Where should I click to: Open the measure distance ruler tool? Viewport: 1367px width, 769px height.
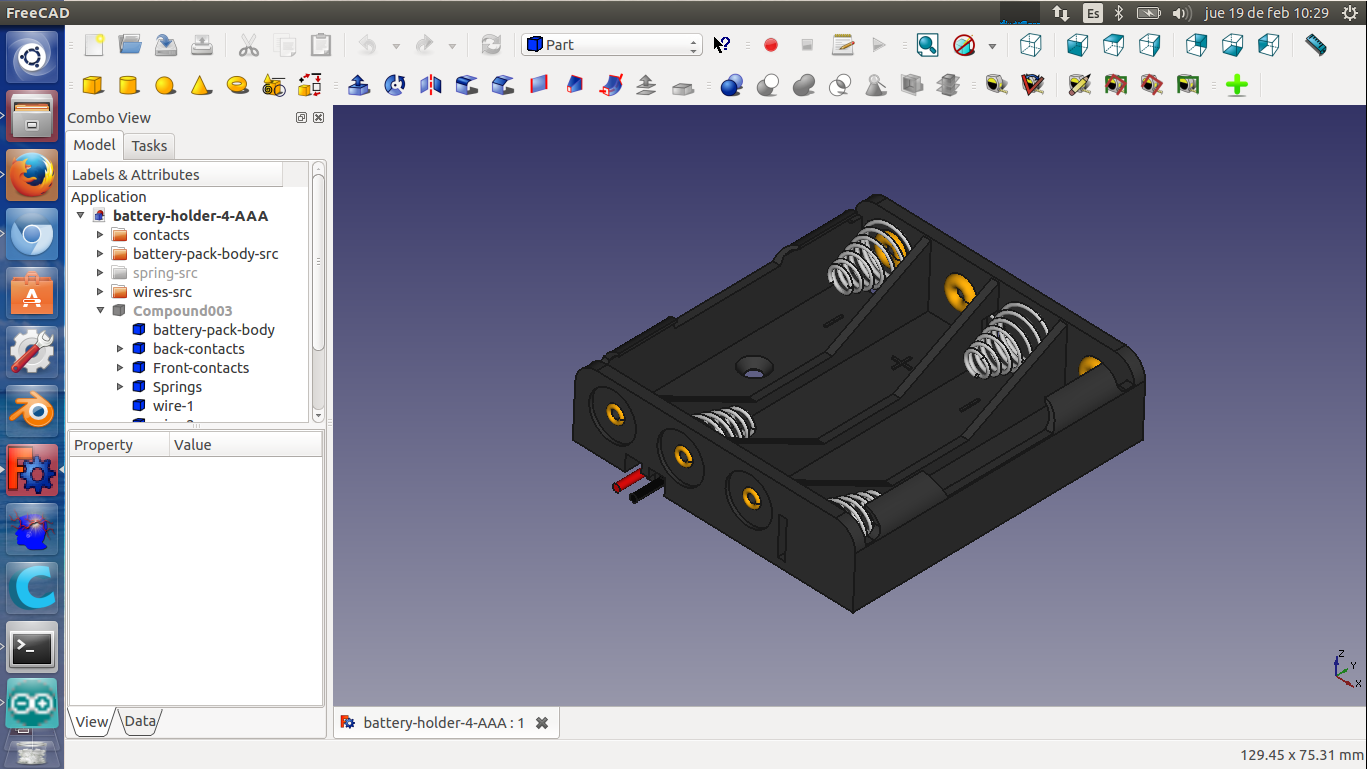[1316, 45]
